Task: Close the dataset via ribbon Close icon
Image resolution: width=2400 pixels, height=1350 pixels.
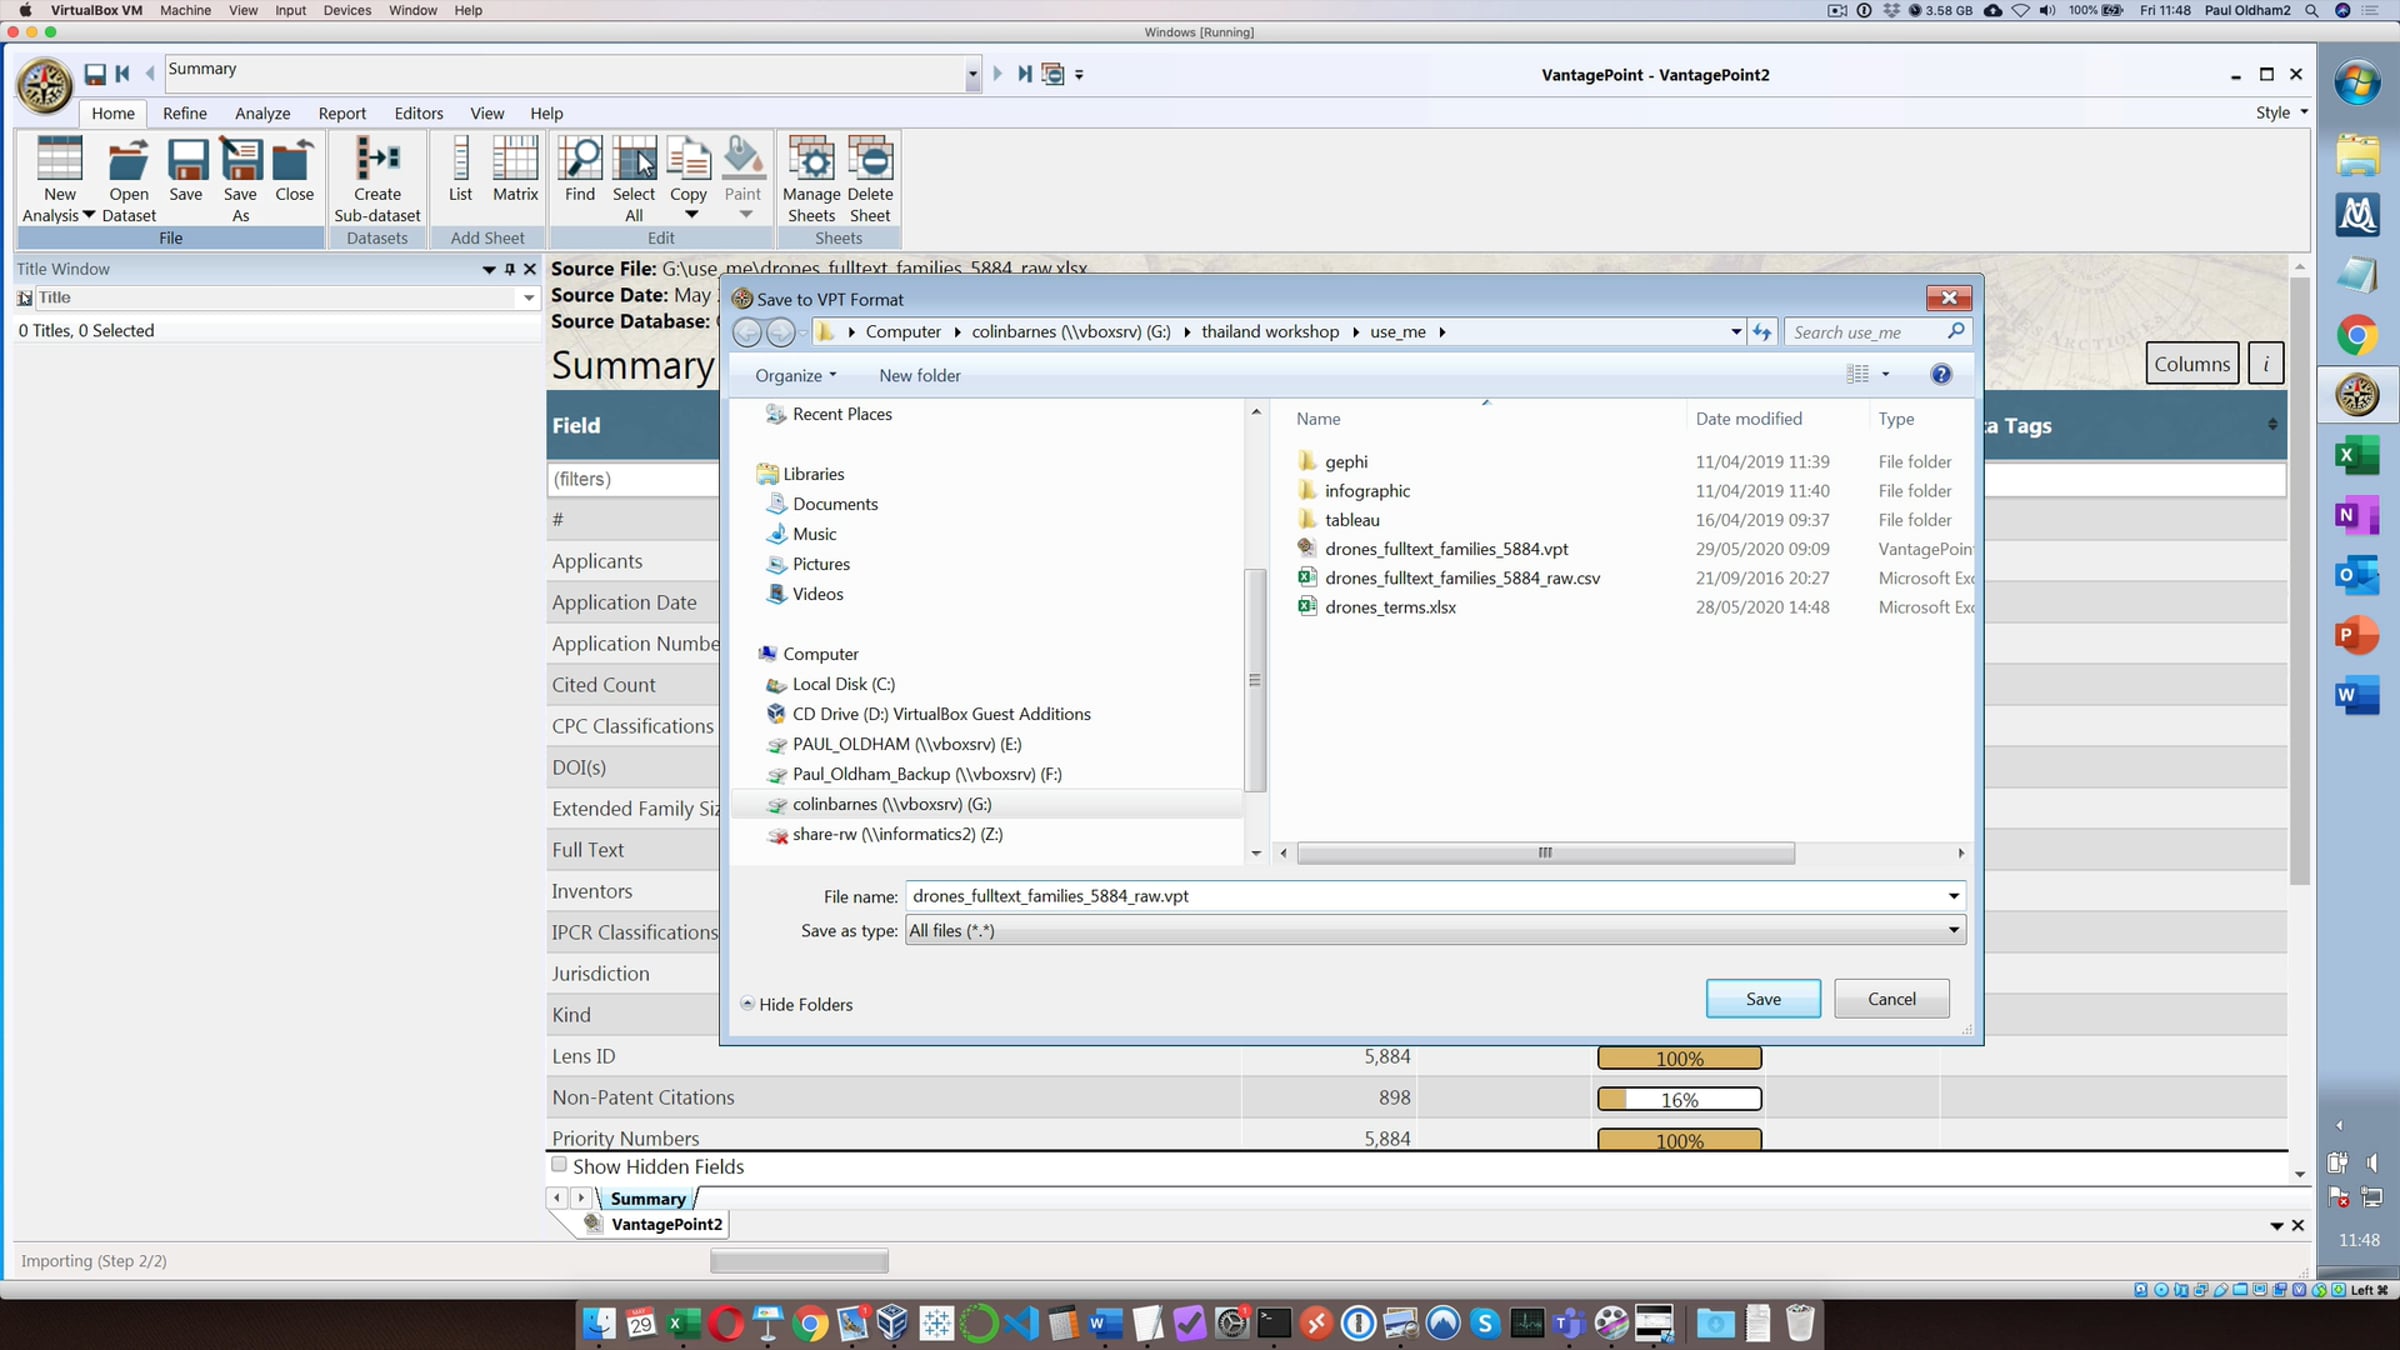Action: point(294,170)
